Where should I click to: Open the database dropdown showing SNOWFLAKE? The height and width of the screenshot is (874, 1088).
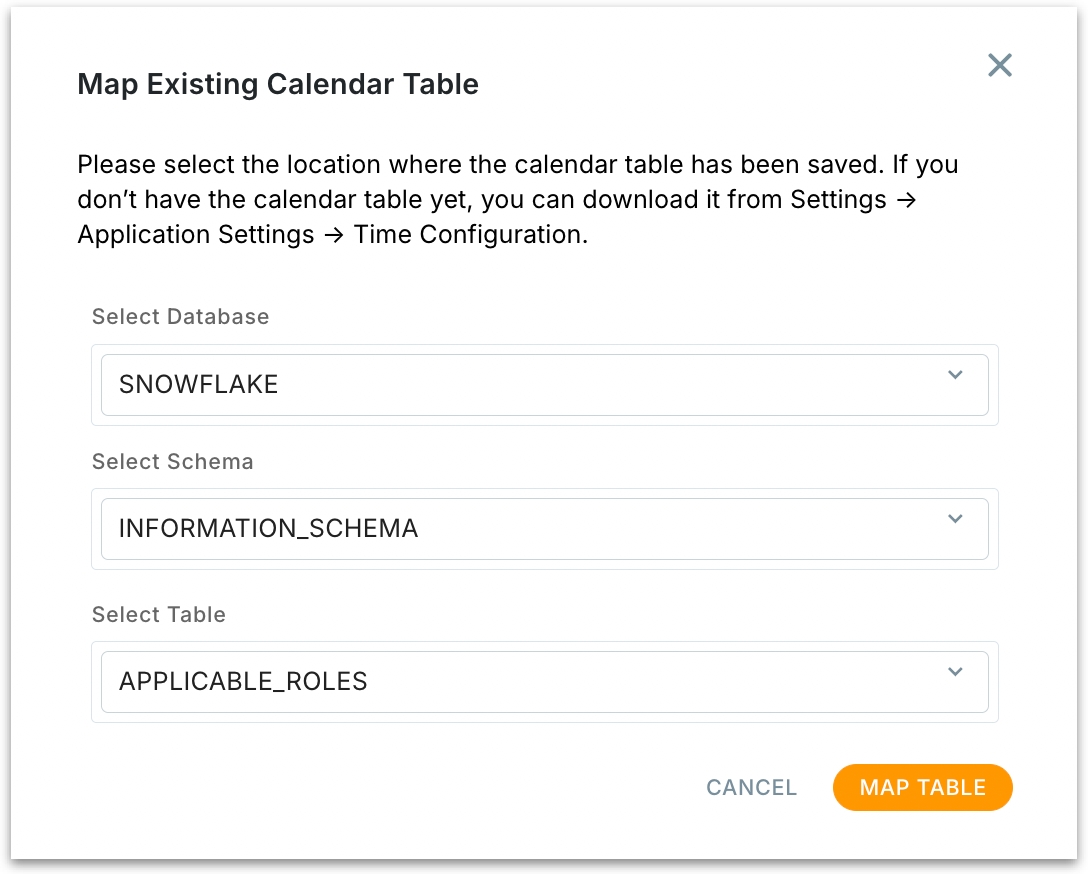pos(544,385)
